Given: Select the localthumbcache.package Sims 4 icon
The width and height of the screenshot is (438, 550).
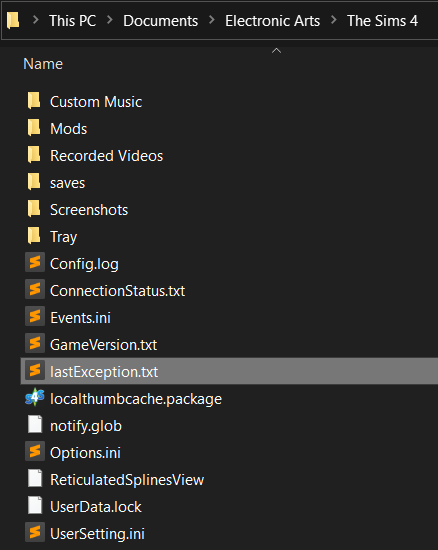Looking at the screenshot, I should (x=35, y=397).
